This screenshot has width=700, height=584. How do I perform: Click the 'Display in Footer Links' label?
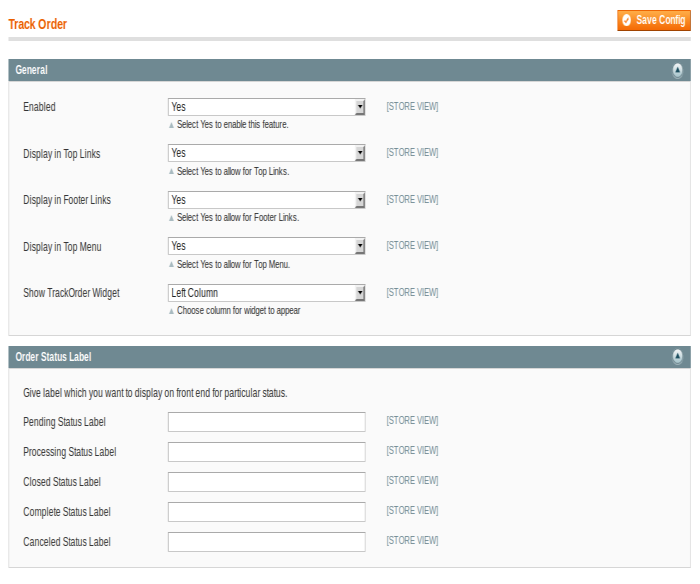pos(67,200)
